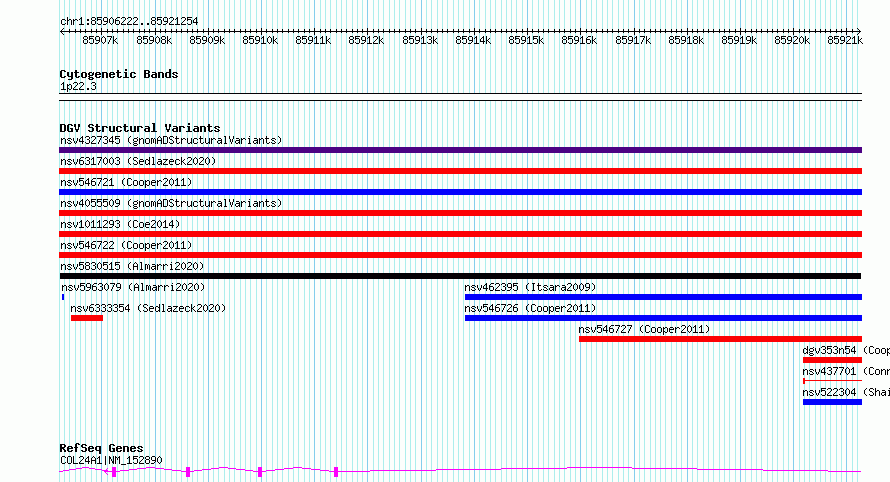The image size is (890, 482).
Task: Select the red dgv353n54 variant bar
Action: (833, 360)
